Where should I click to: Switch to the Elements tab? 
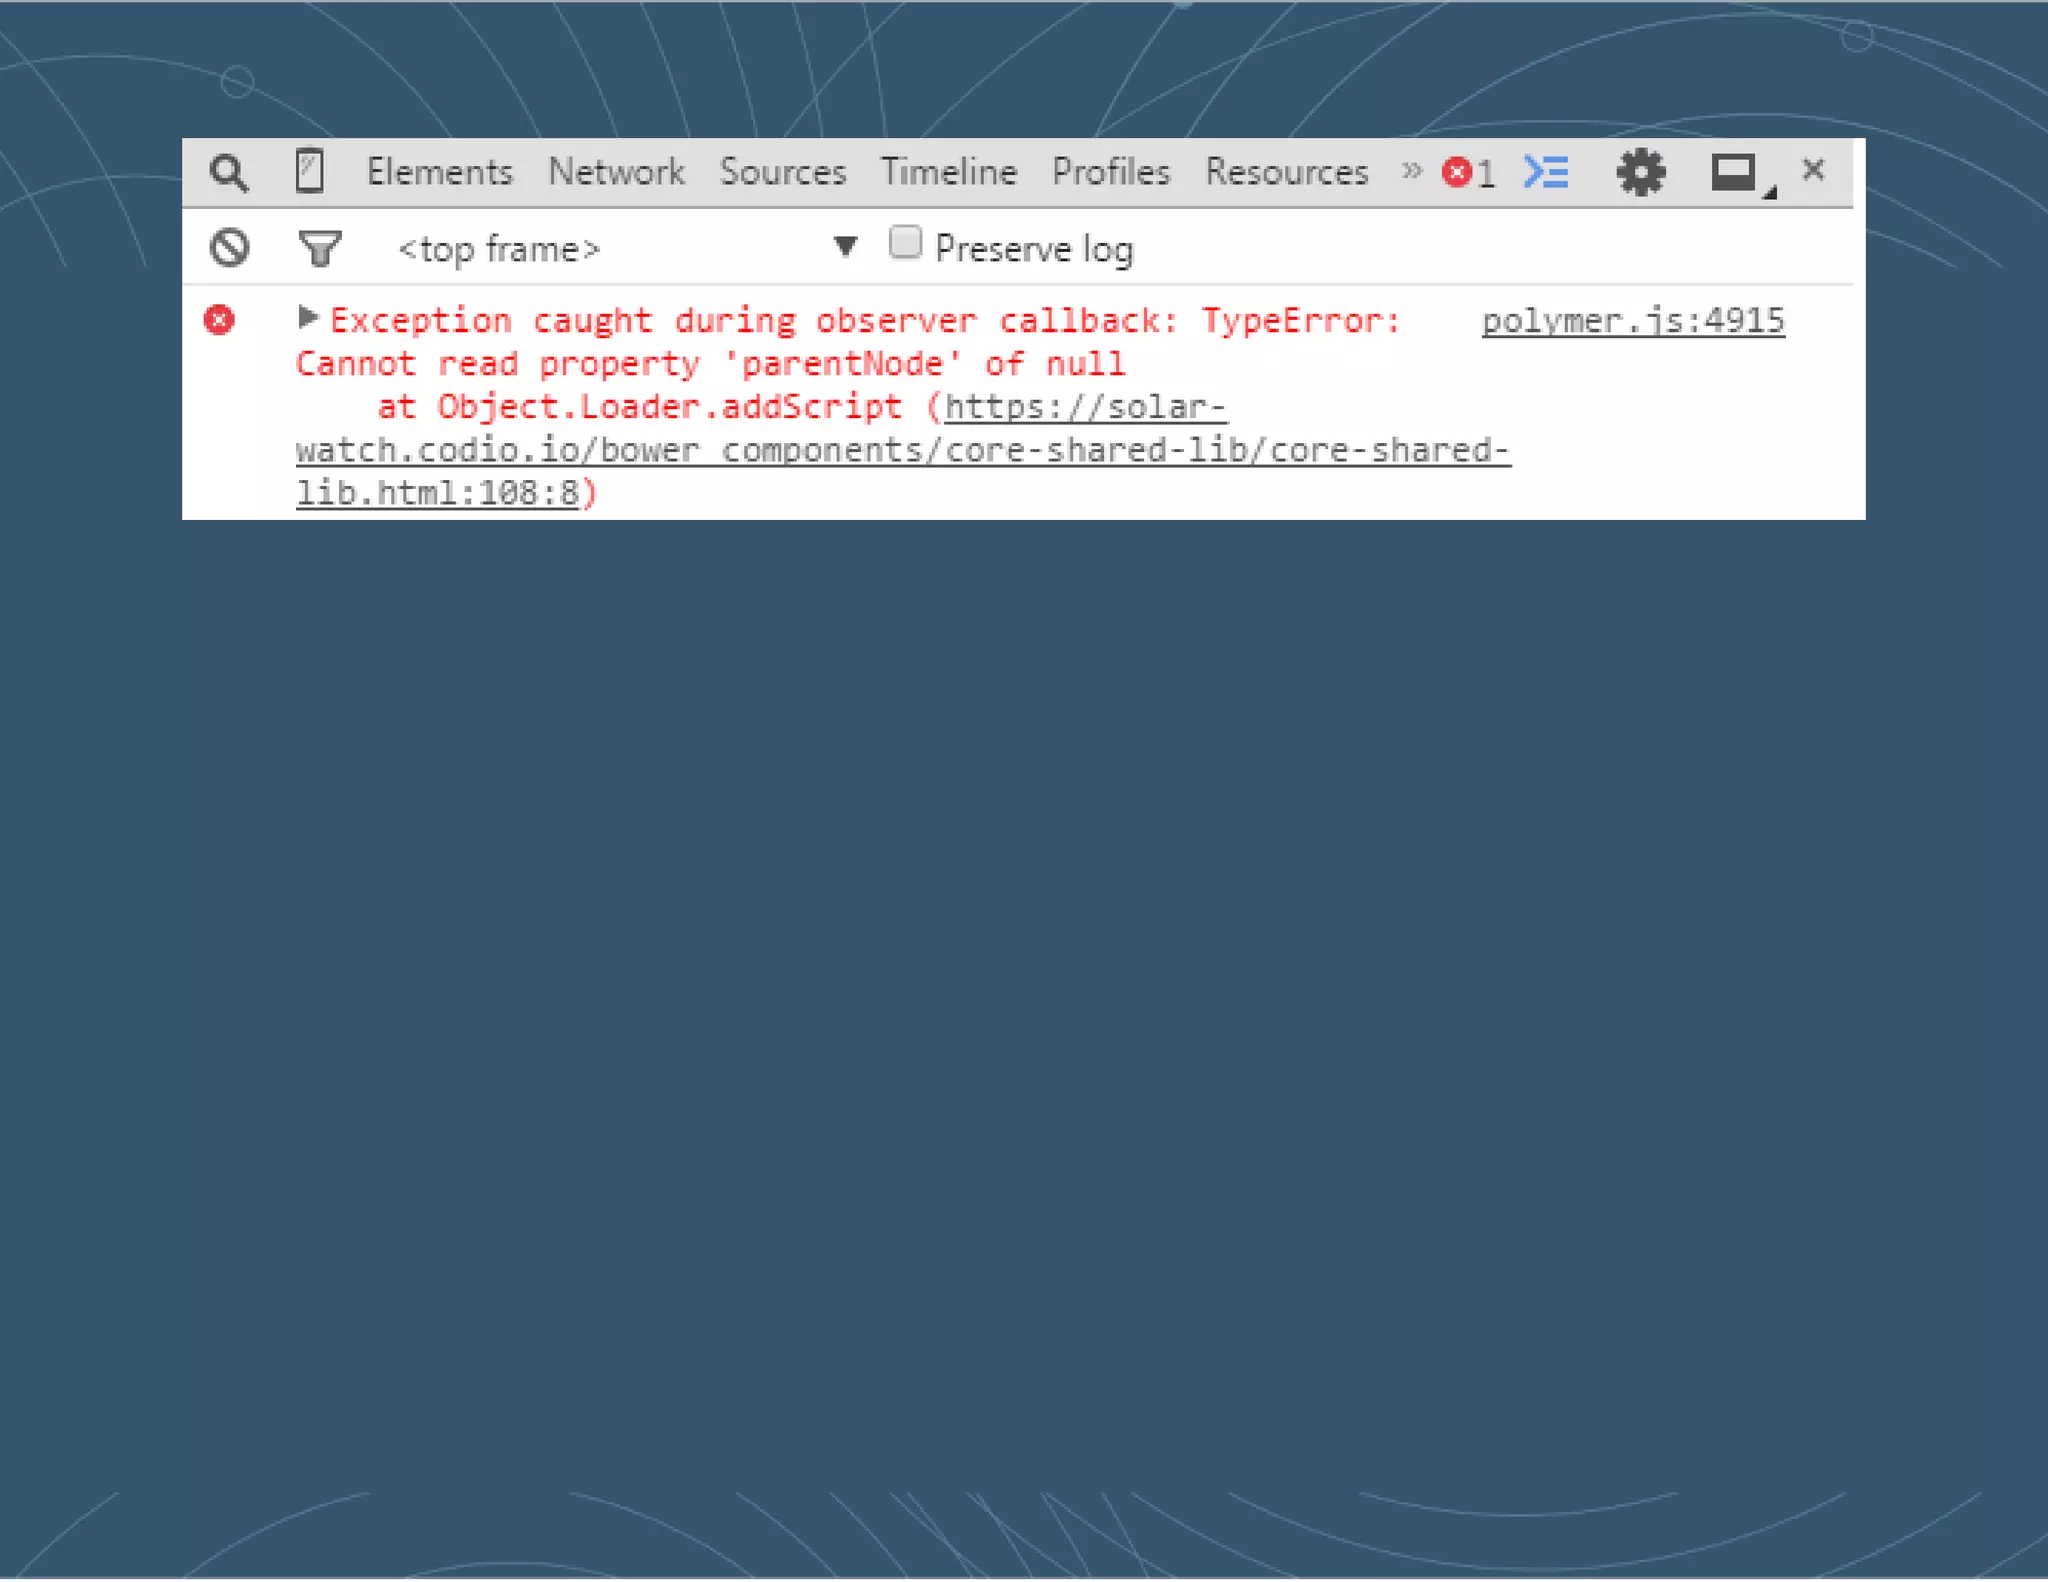(439, 172)
